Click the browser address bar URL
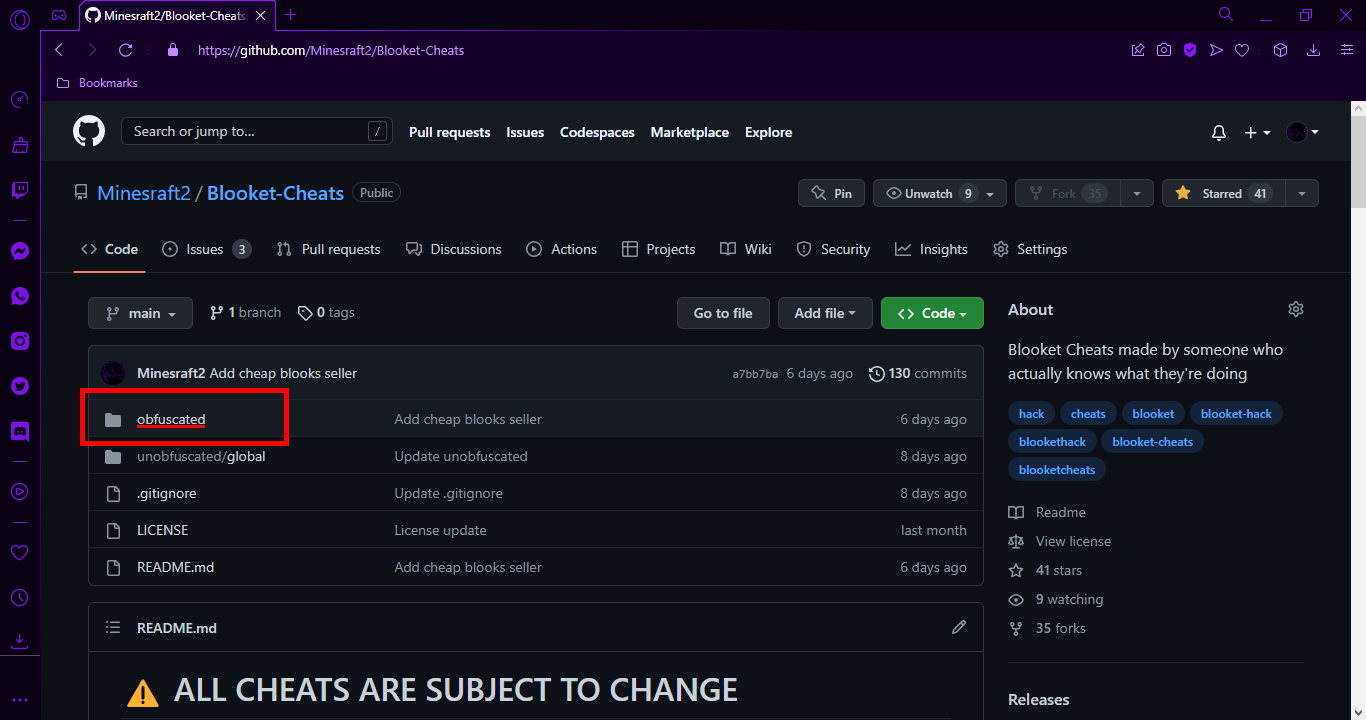The width and height of the screenshot is (1366, 720). tap(331, 50)
